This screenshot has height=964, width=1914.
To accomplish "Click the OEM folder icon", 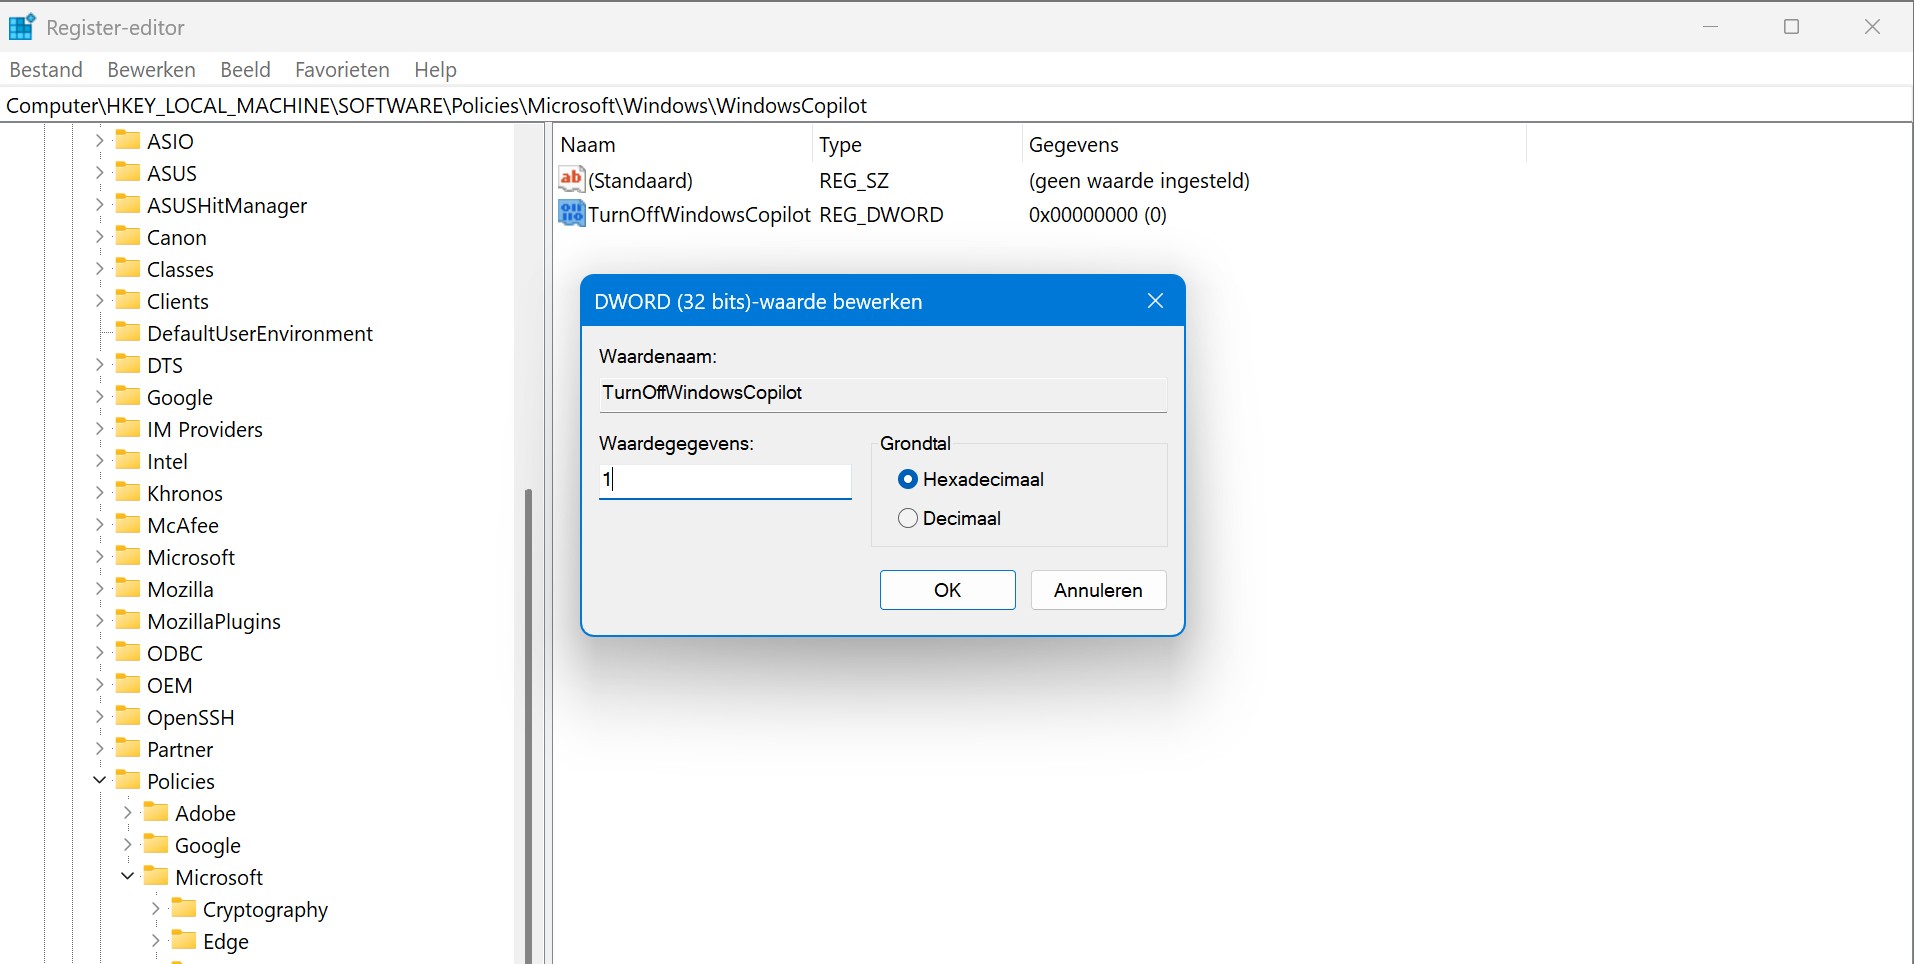I will click(x=128, y=684).
